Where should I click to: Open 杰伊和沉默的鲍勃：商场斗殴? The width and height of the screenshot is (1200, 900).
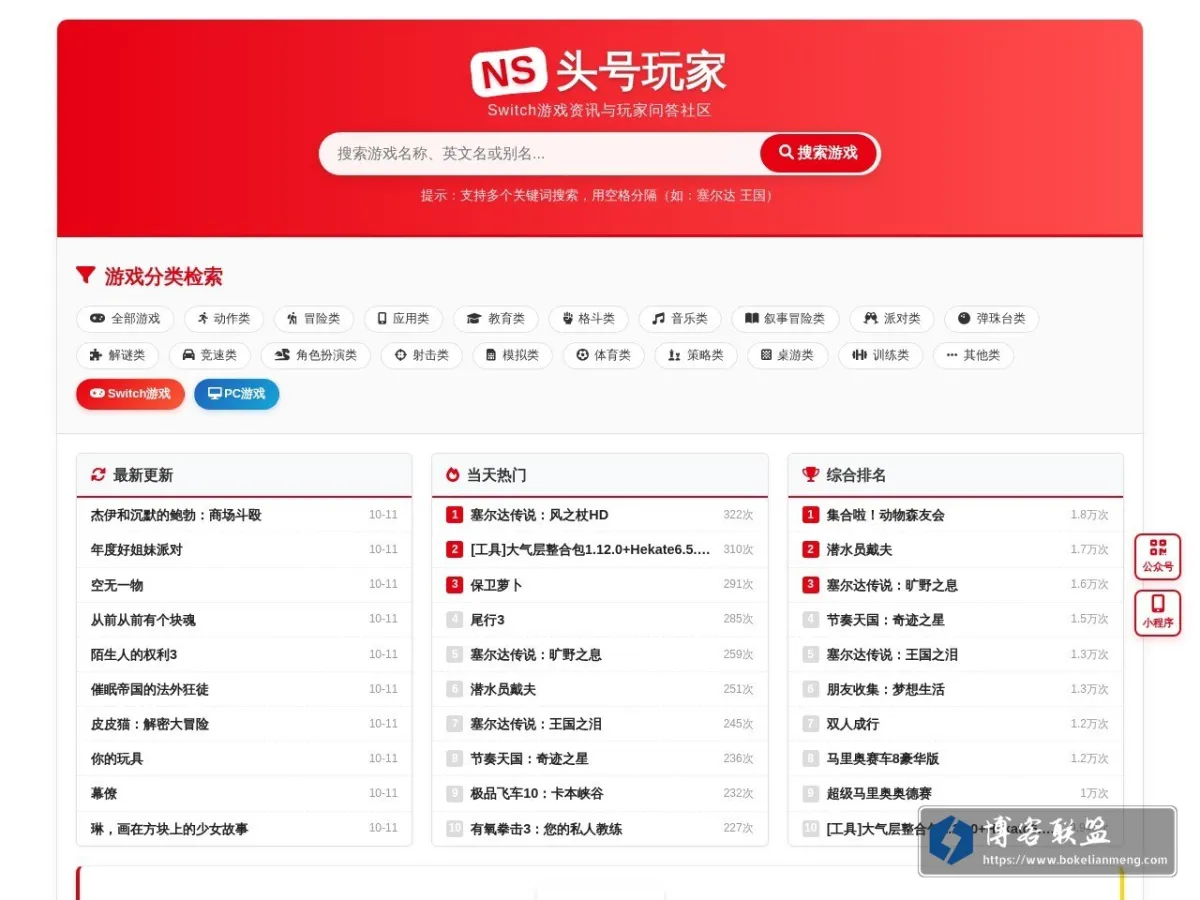176,515
